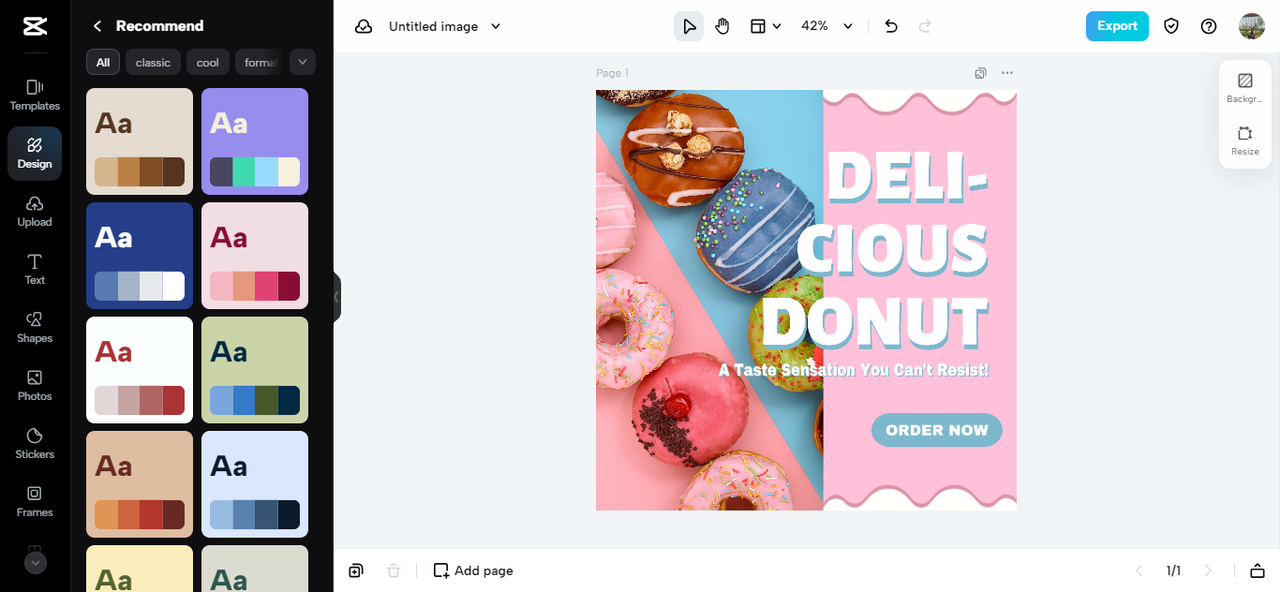Viewport: 1280px width, 592px height.
Task: Apply the tan orange red theme
Action: (140, 484)
